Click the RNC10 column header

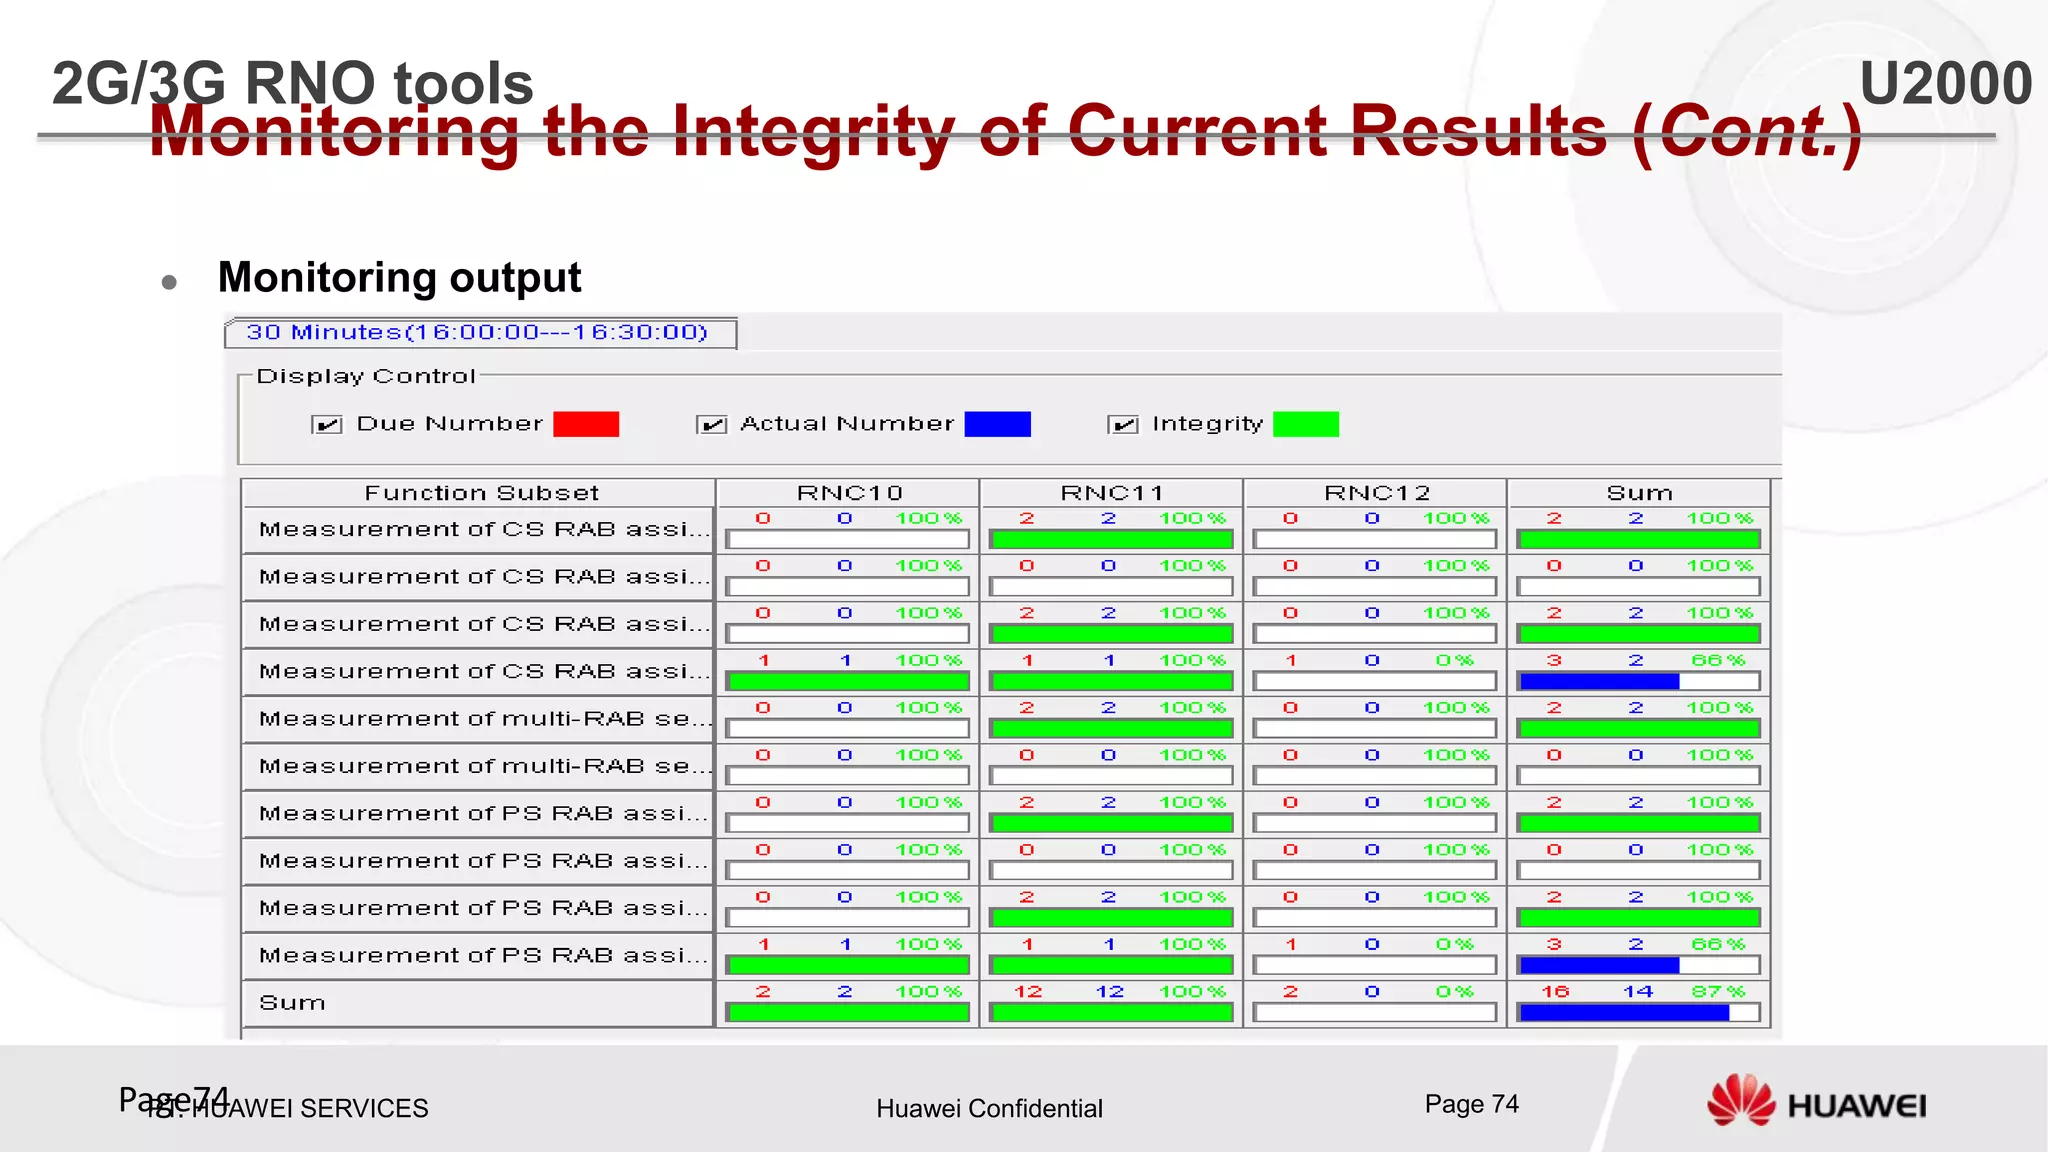848,492
